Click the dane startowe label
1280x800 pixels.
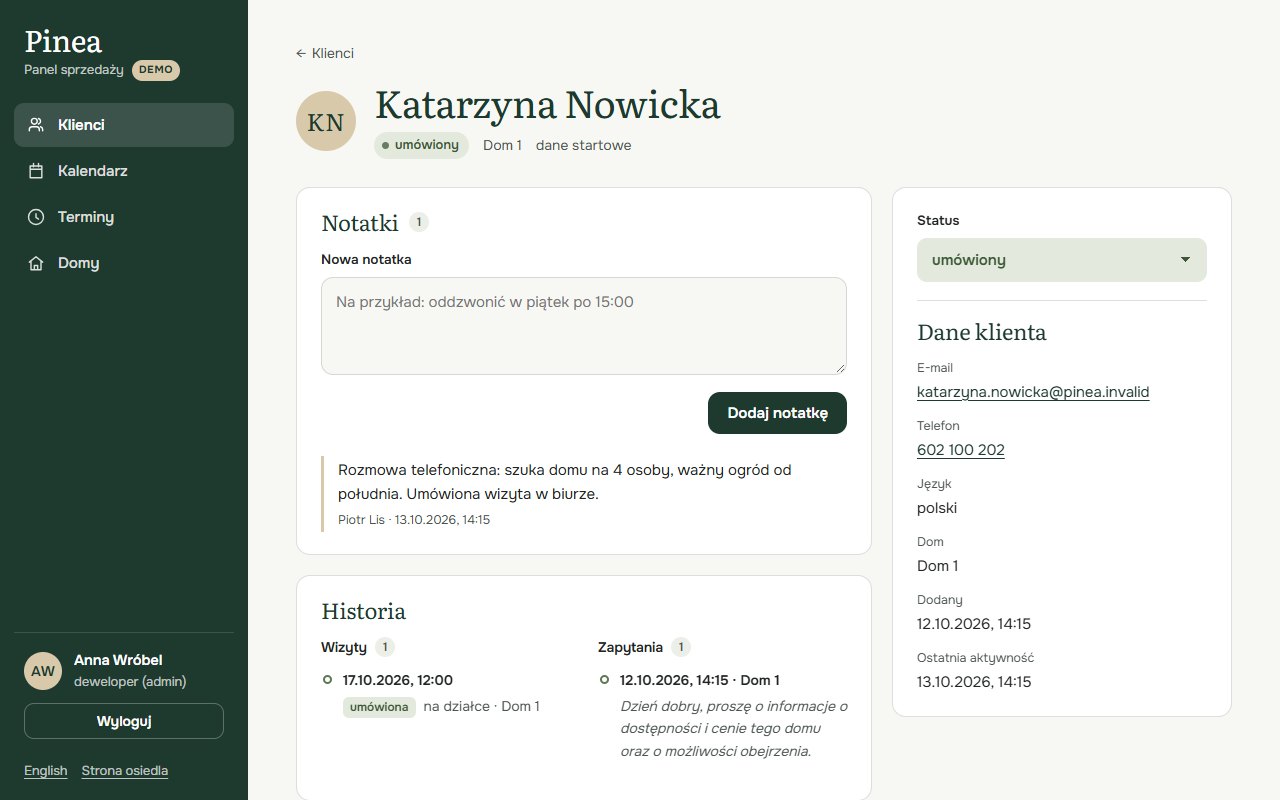coord(583,145)
